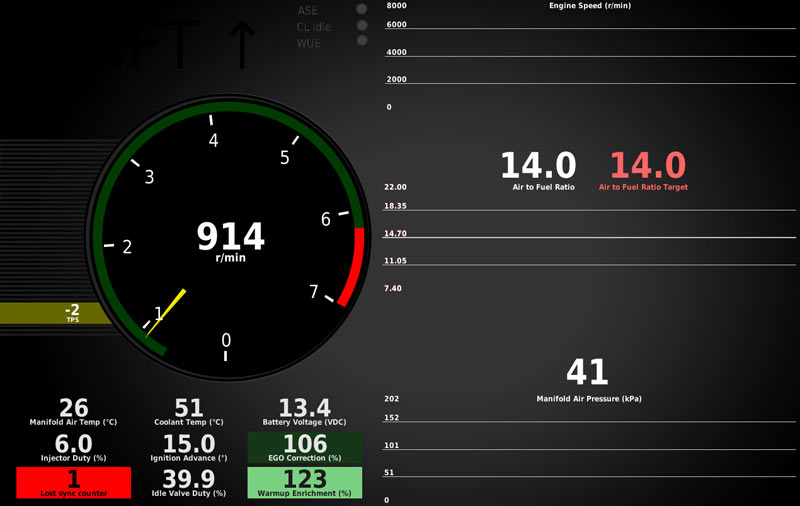Select the Injector Duty value
Image resolution: width=800 pixels, height=506 pixels.
[x=73, y=444]
